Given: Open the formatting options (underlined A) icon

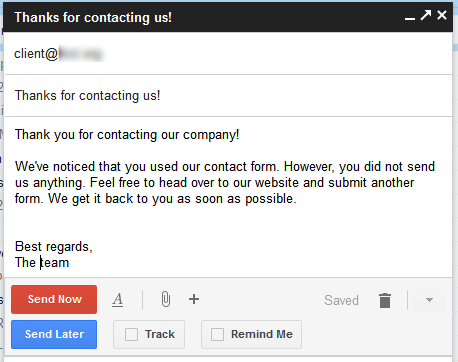Looking at the screenshot, I should (x=117, y=299).
